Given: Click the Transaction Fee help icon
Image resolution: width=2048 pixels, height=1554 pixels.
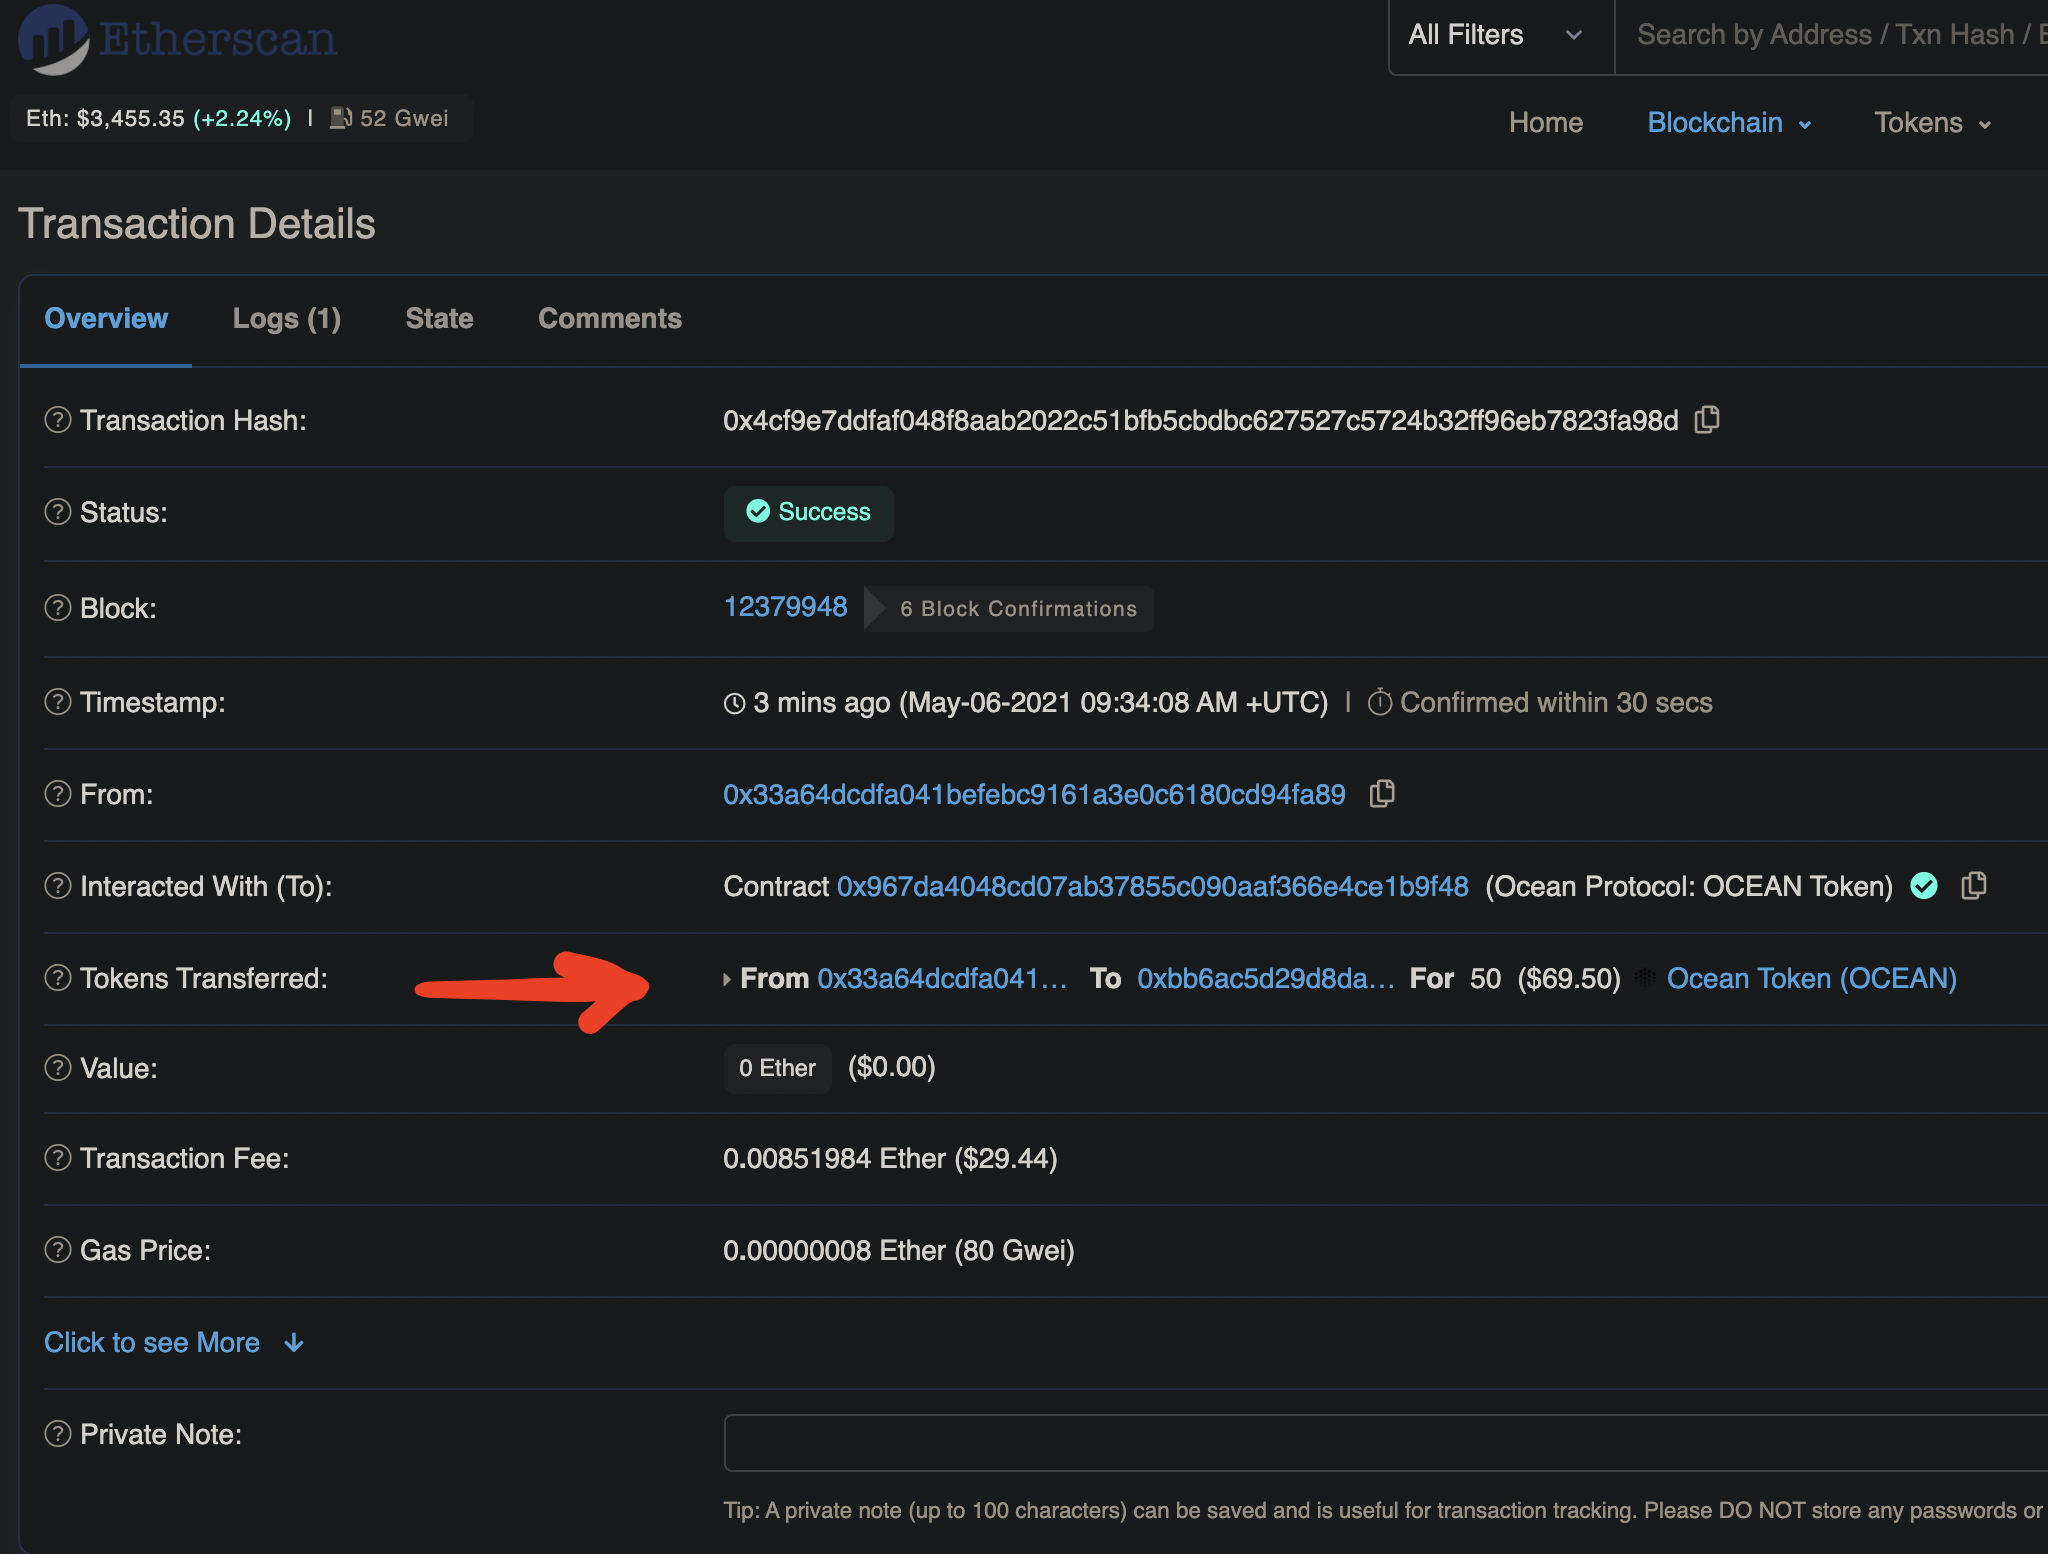Looking at the screenshot, I should 58,1158.
